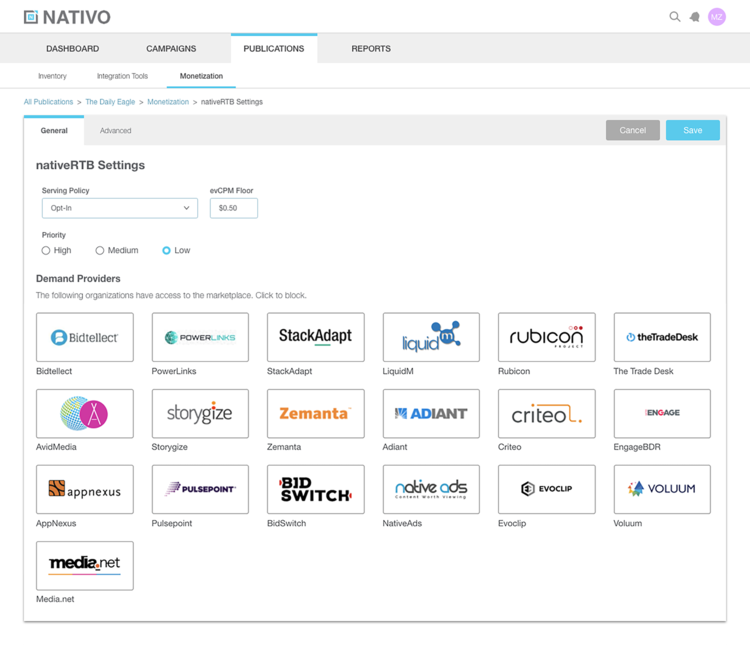Select Medium priority radio button
Viewport: 750px width, 645px height.
click(x=99, y=250)
